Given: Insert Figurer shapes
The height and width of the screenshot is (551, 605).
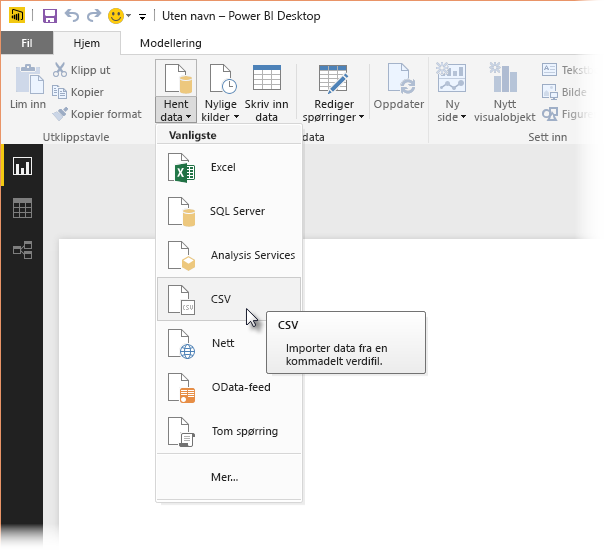Looking at the screenshot, I should coord(566,114).
